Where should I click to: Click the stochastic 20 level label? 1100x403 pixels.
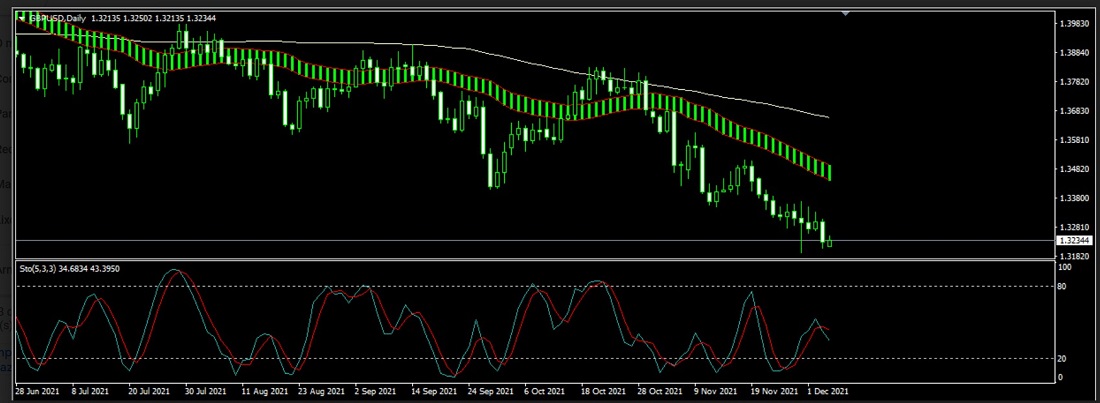[1064, 358]
